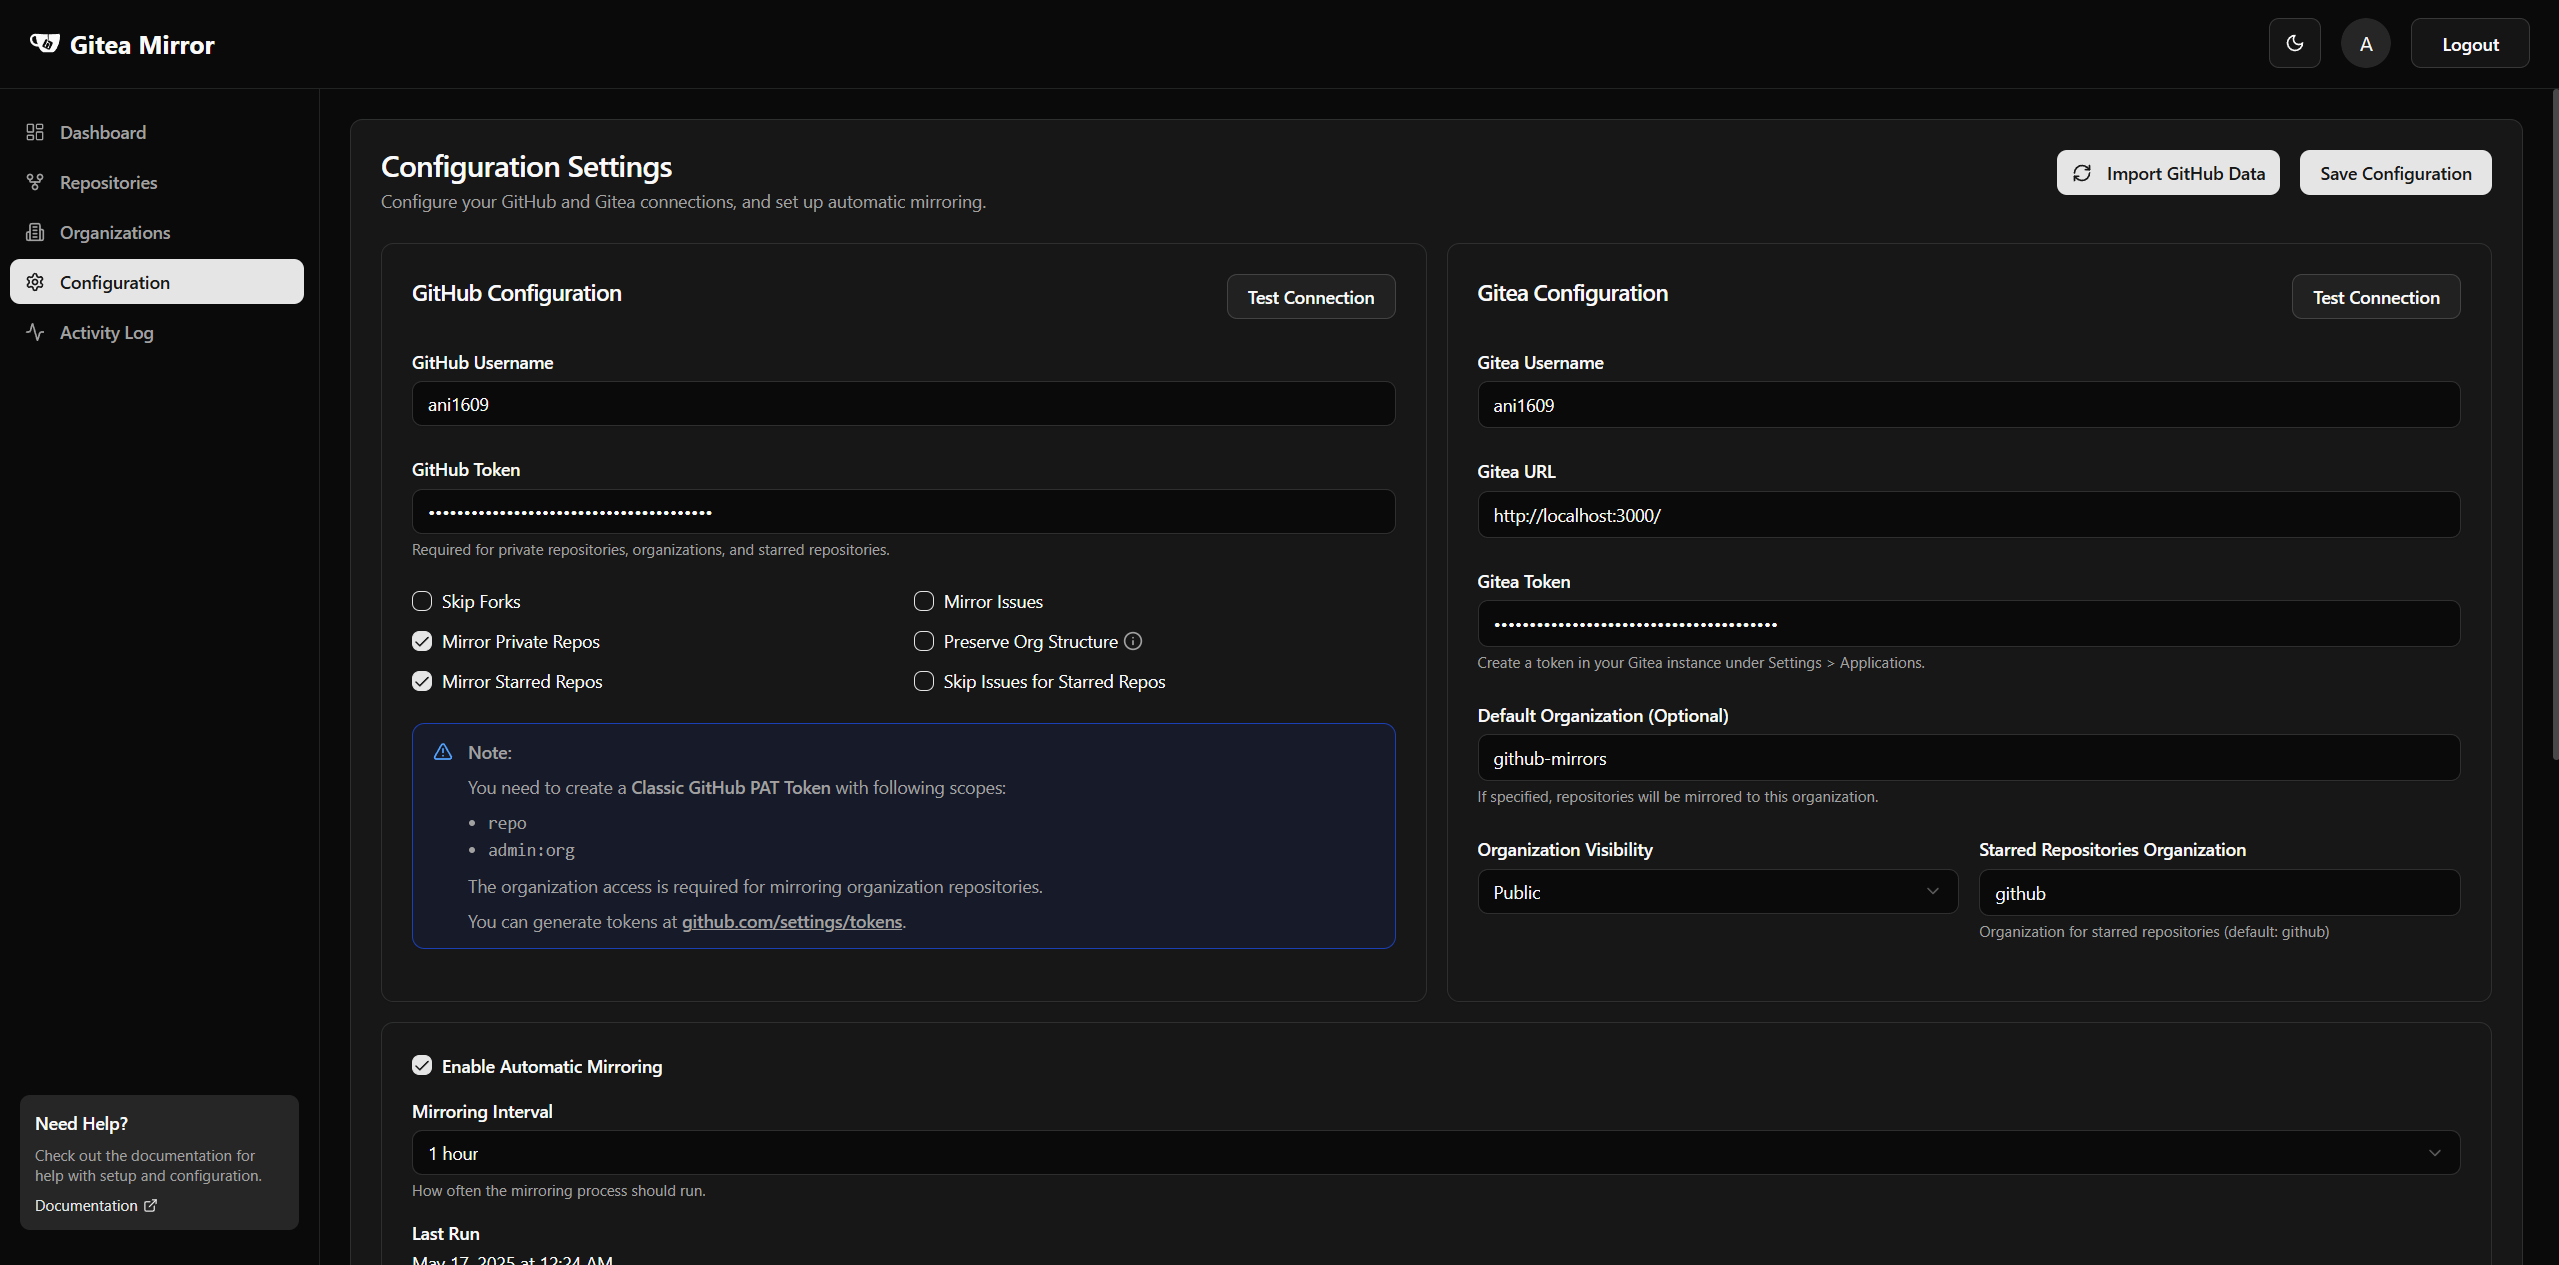Open the user avatar 'A' menu
The width and height of the screenshot is (2559, 1265).
pyautogui.click(x=2365, y=44)
